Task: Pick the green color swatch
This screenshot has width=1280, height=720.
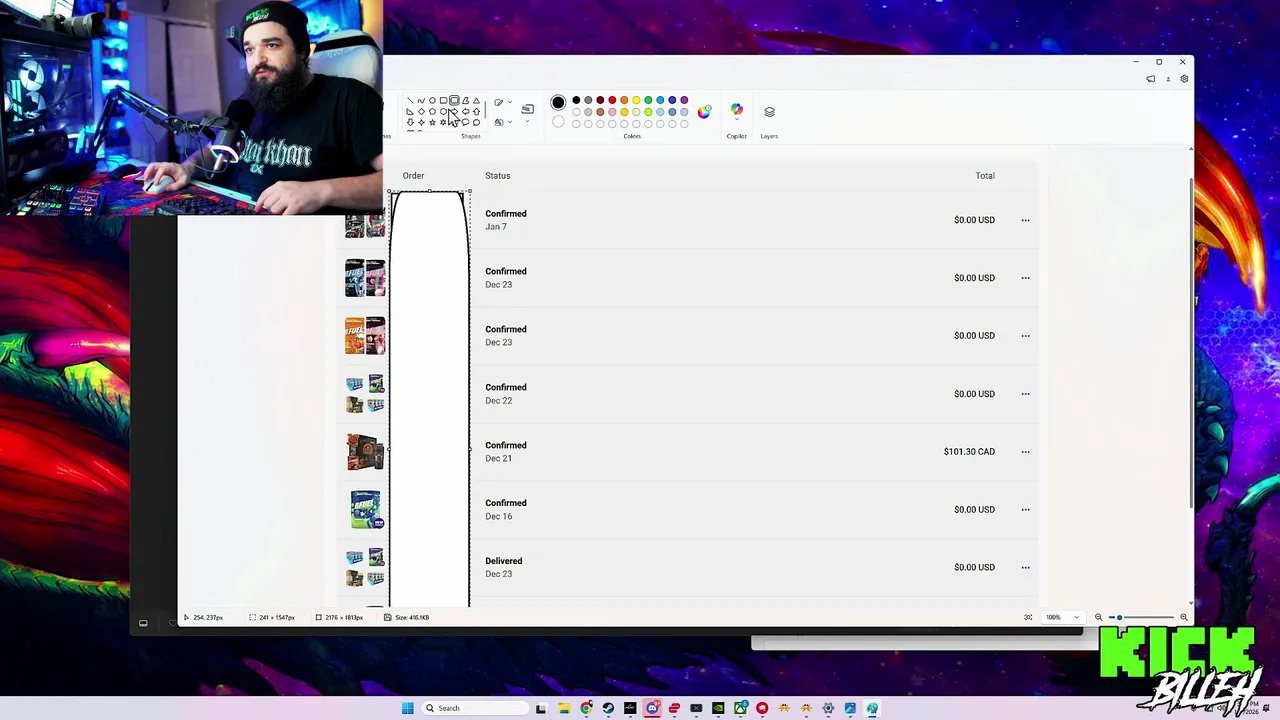Action: [x=648, y=100]
